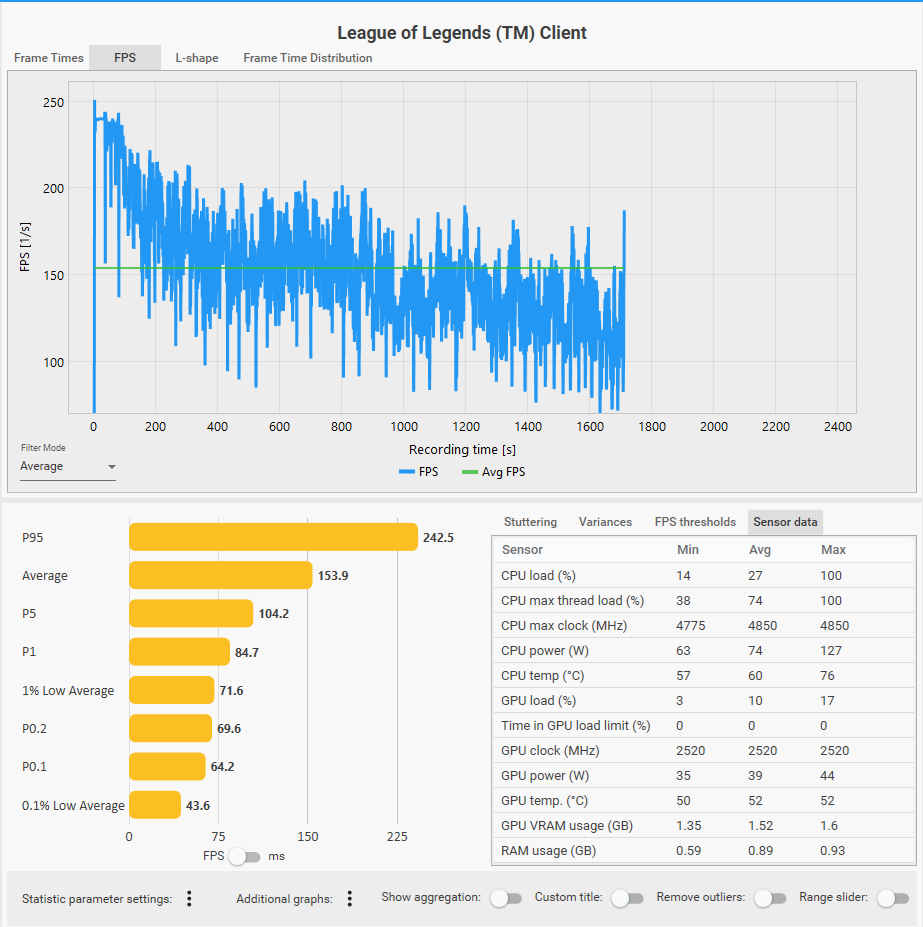
Task: Toggle Avg FPS legend entry
Action: [x=493, y=472]
